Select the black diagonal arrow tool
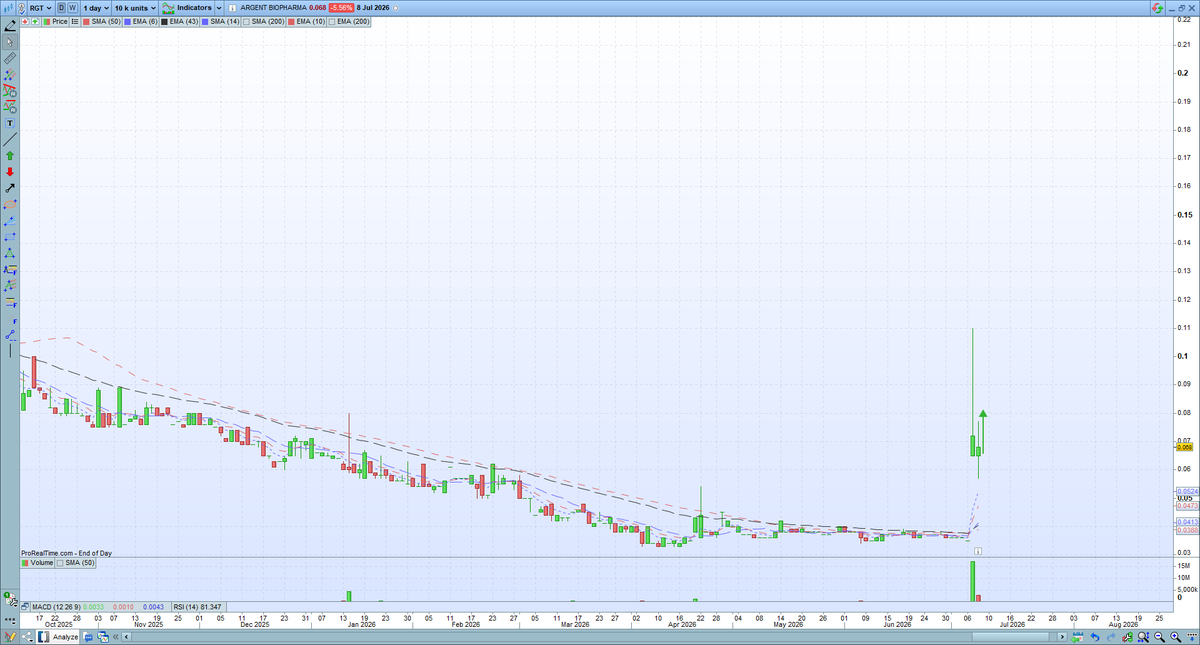Viewport: 1200px width, 645px height. pyautogui.click(x=10, y=188)
